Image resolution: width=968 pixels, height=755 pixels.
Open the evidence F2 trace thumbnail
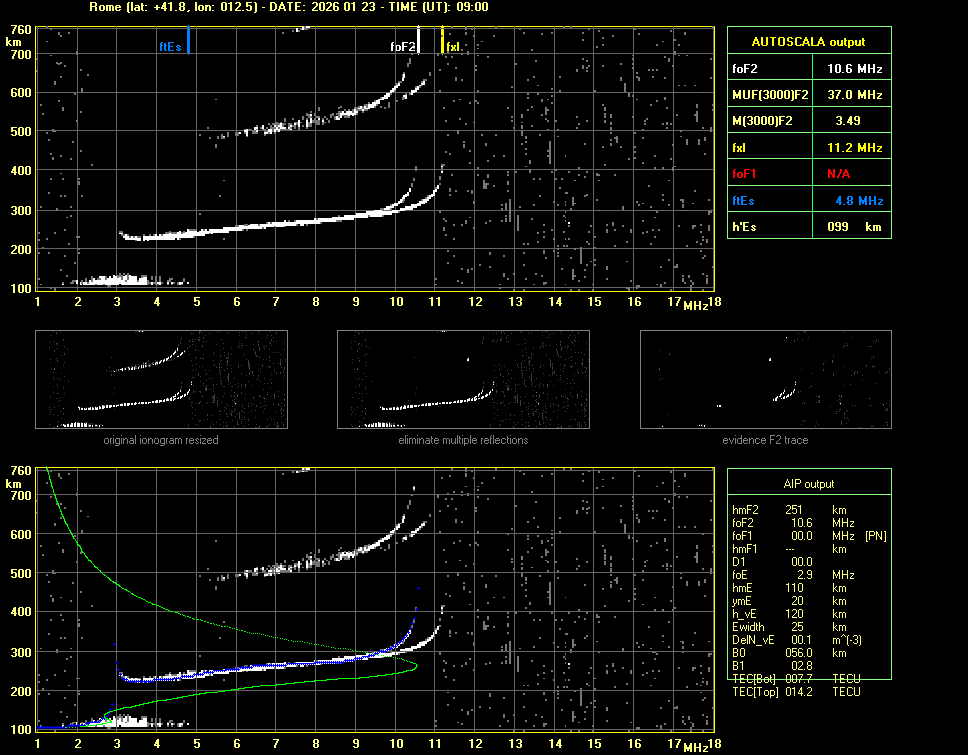tap(765, 379)
